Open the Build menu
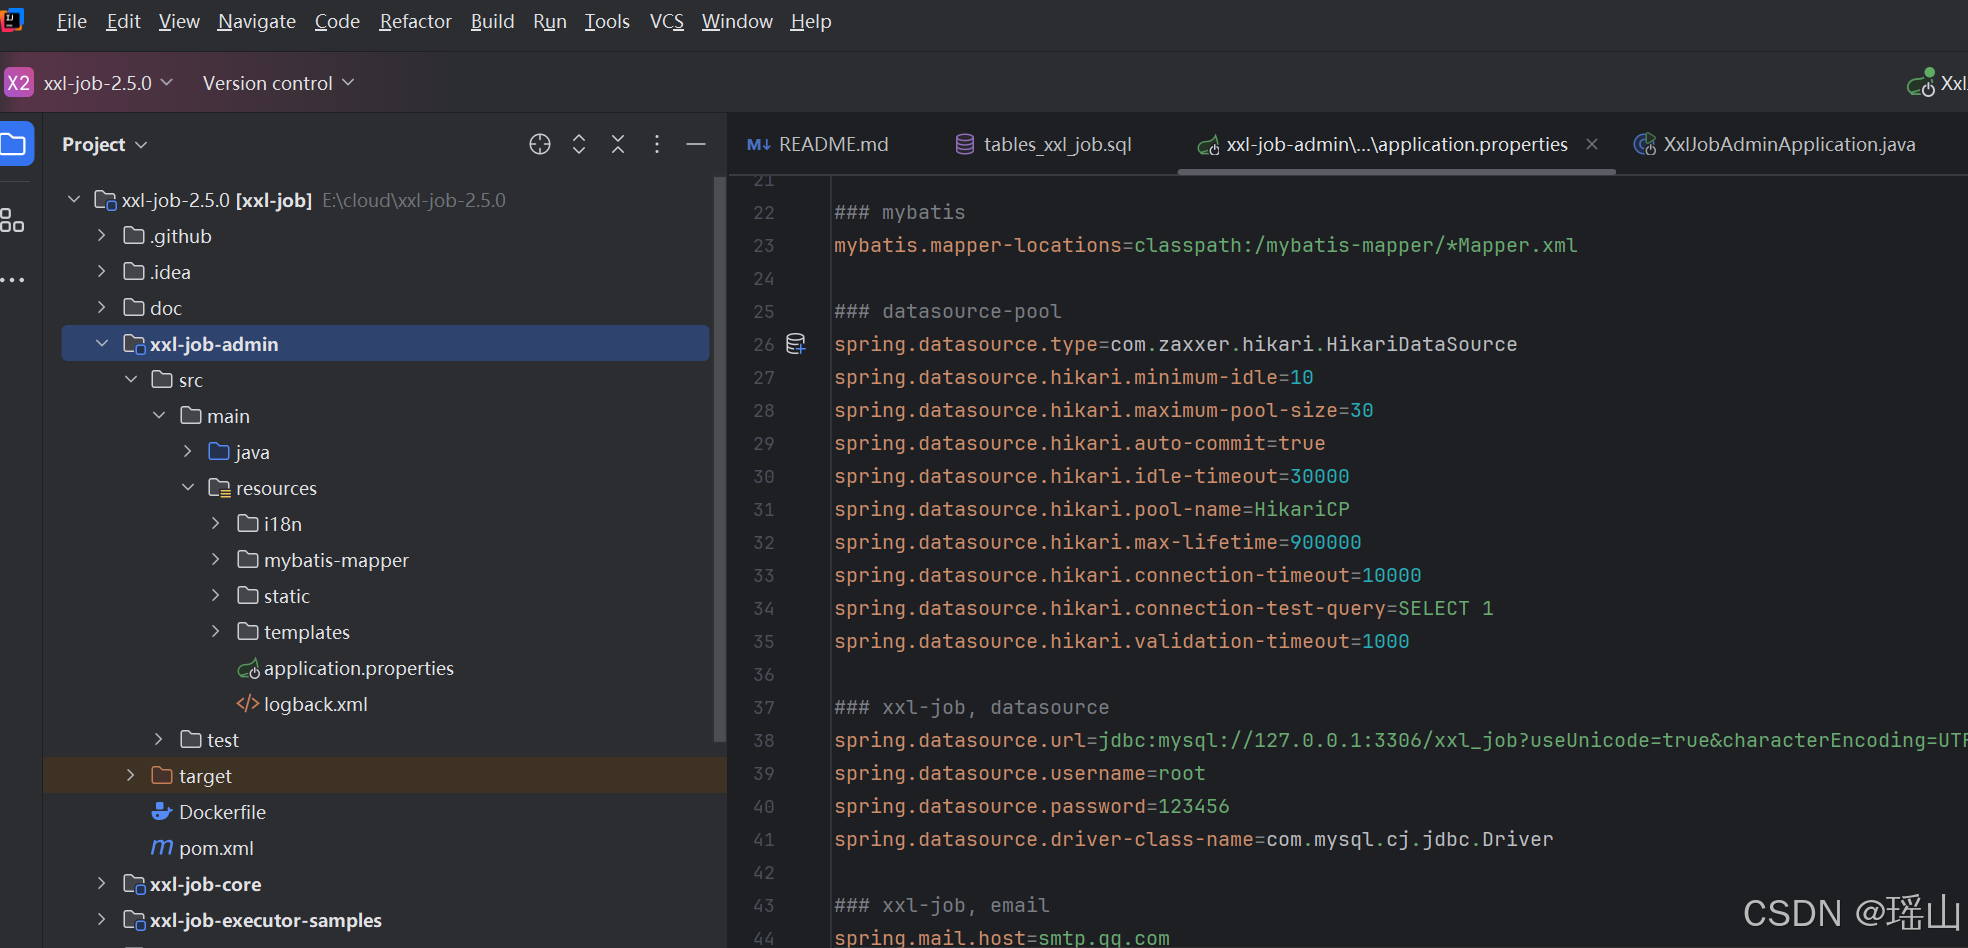1968x948 pixels. [493, 21]
